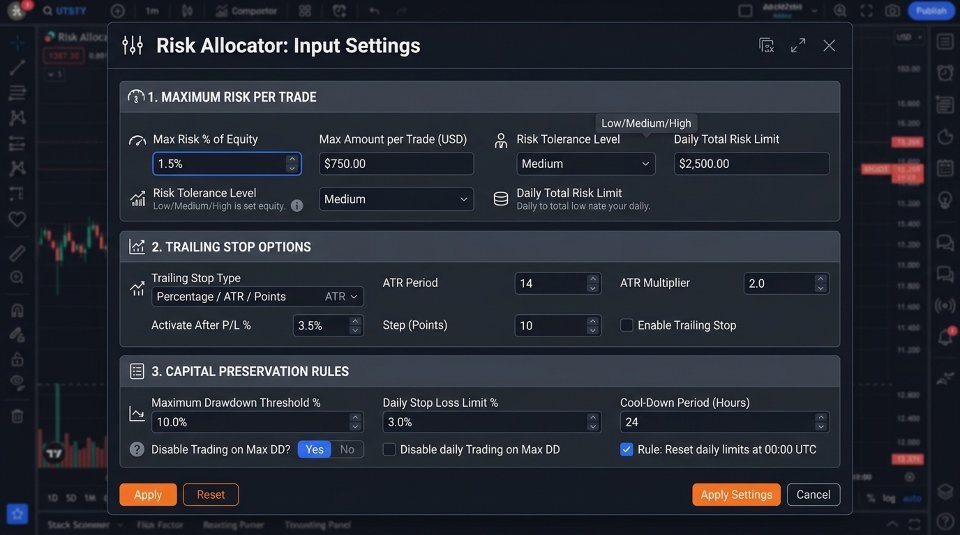Click the question mark help icon beside Disable Trading
The height and width of the screenshot is (535, 960).
pos(137,449)
